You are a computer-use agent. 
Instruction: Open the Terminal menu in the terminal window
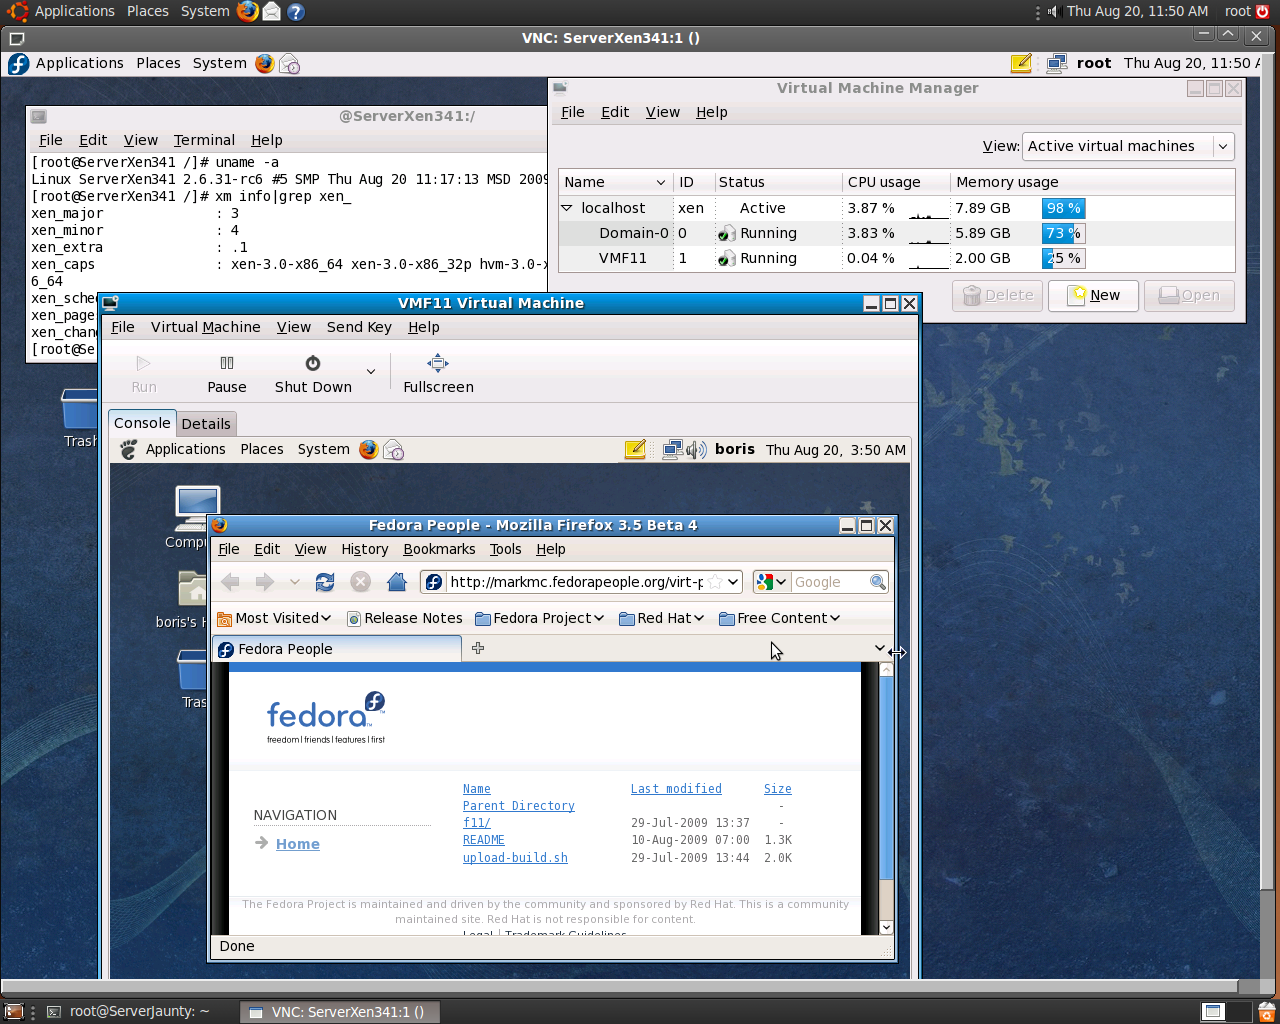(204, 140)
